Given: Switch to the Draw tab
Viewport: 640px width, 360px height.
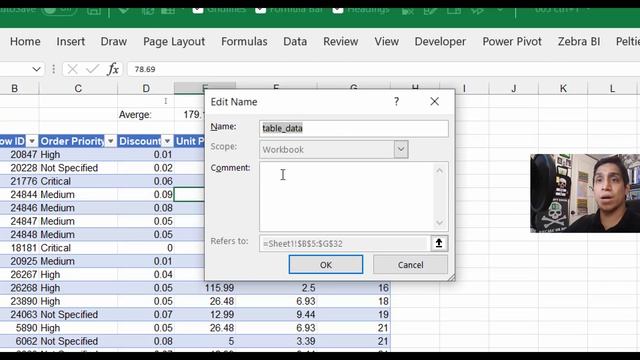Looking at the screenshot, I should pyautogui.click(x=114, y=41).
